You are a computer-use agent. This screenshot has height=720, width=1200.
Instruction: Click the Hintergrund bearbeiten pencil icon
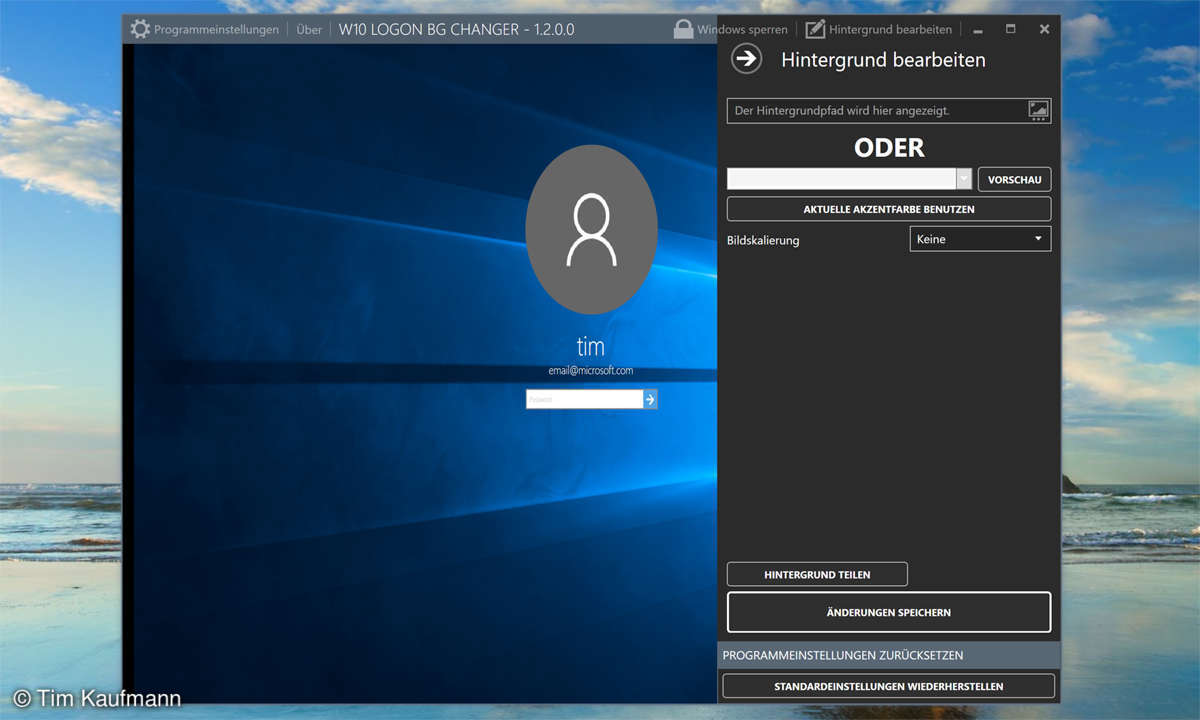pyautogui.click(x=815, y=29)
